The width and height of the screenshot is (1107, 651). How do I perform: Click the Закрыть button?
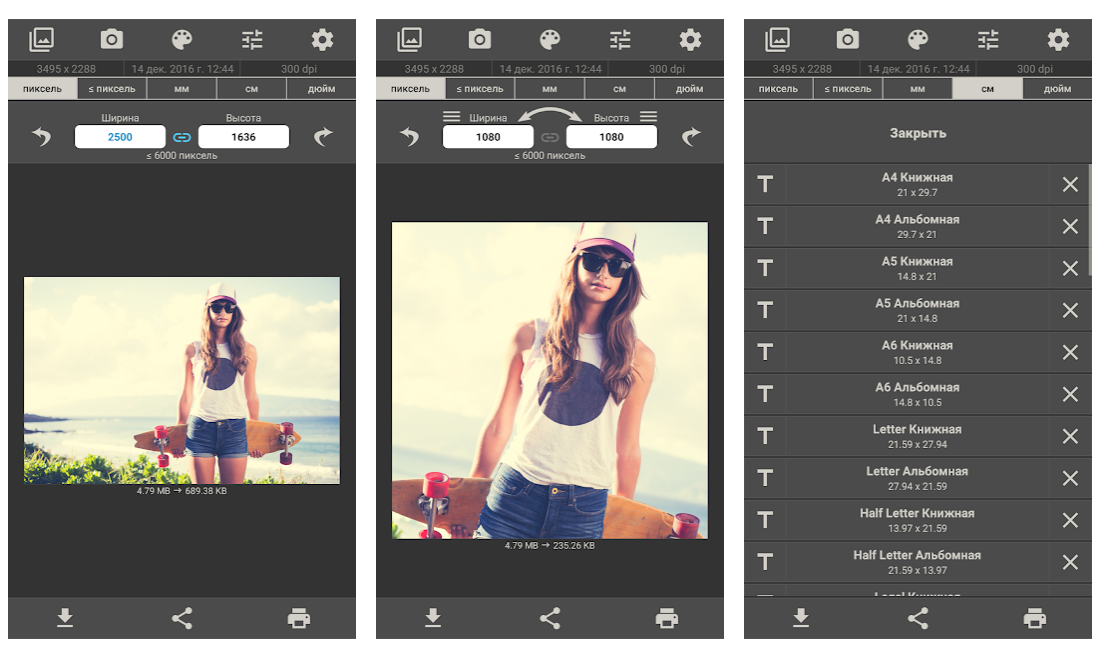click(917, 133)
